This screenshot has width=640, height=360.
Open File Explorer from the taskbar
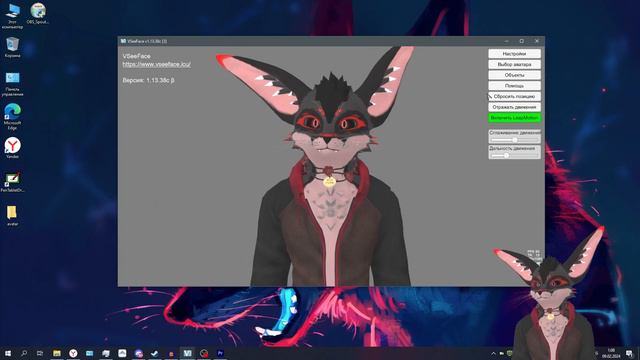(57, 353)
